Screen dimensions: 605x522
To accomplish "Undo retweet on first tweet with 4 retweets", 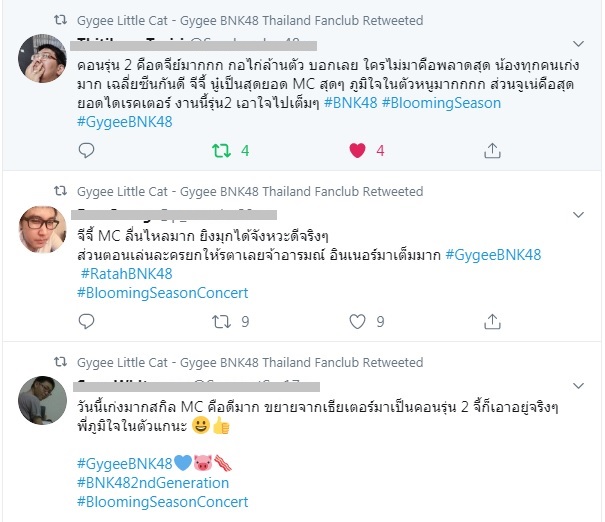I will 221,150.
